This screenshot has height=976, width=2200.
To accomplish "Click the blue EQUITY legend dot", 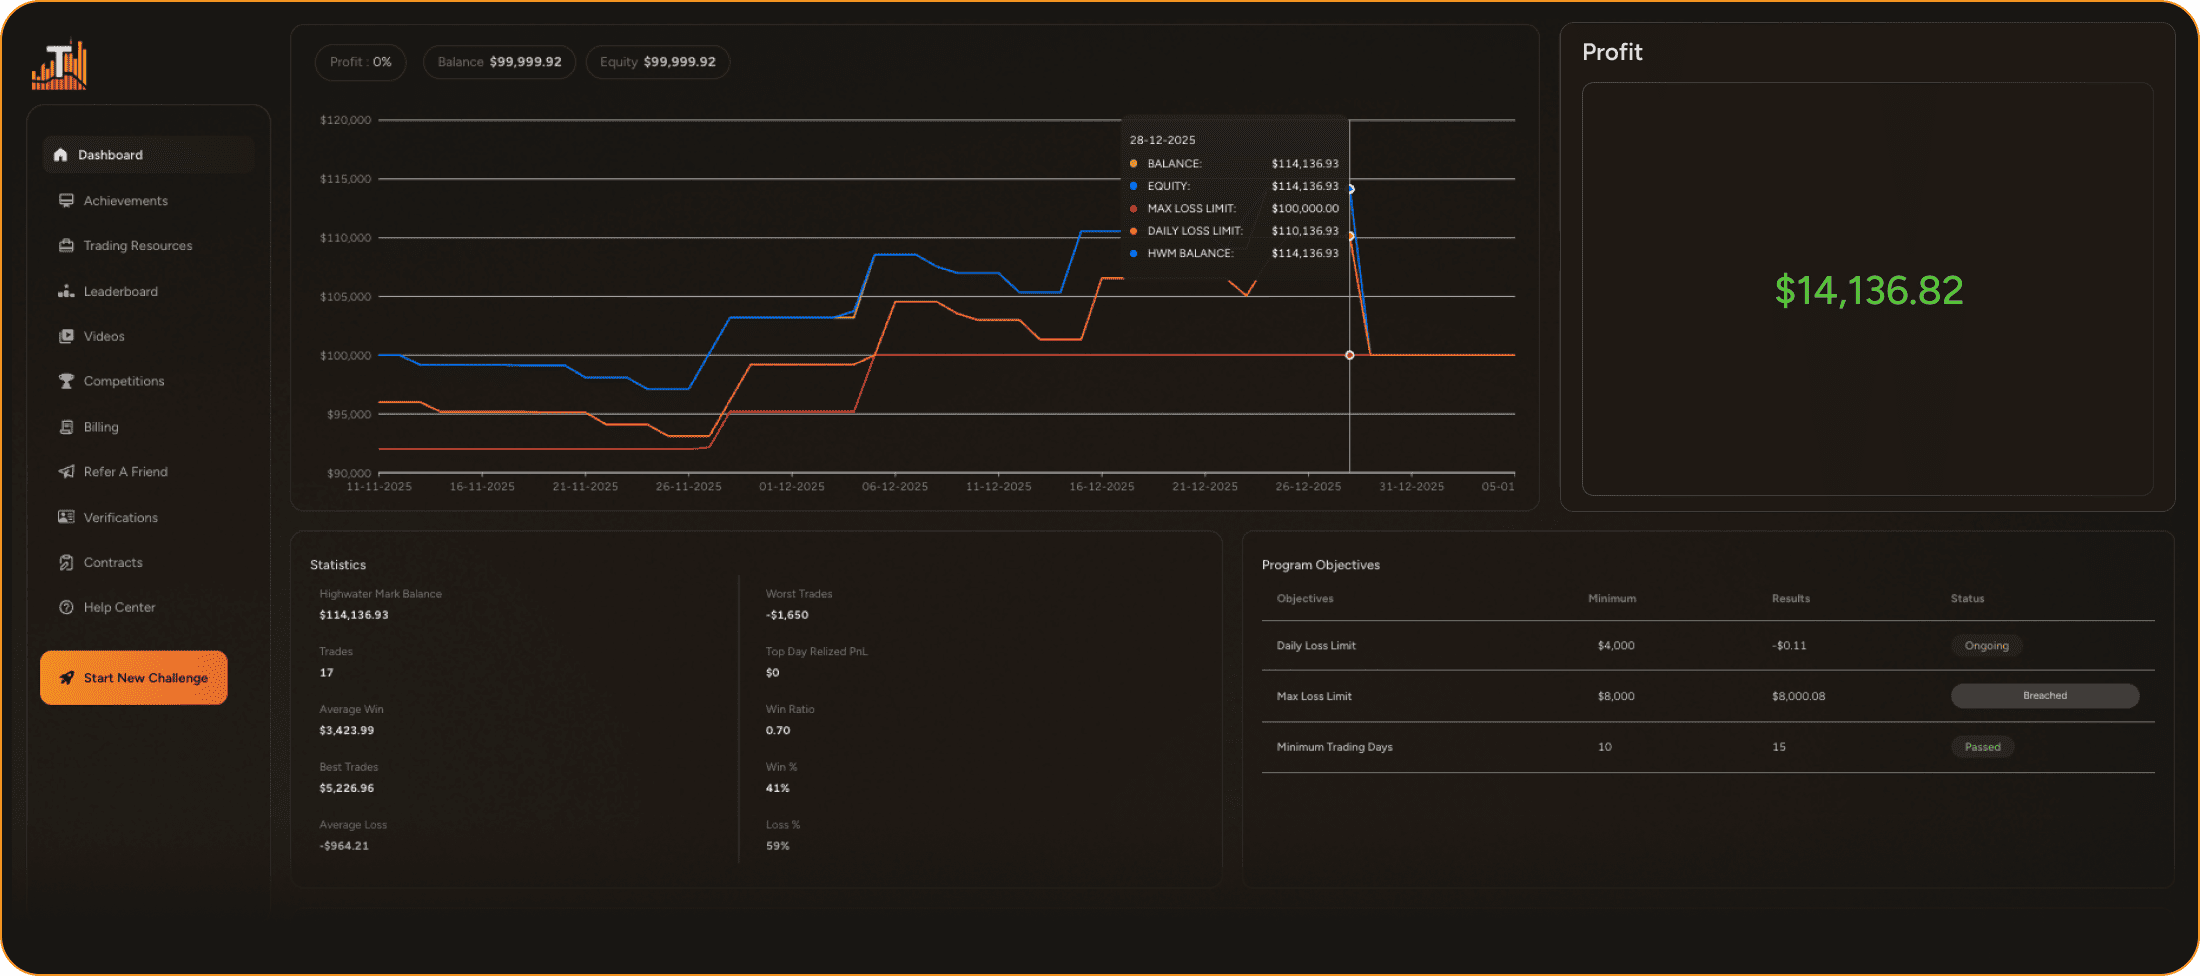I will tap(1133, 186).
